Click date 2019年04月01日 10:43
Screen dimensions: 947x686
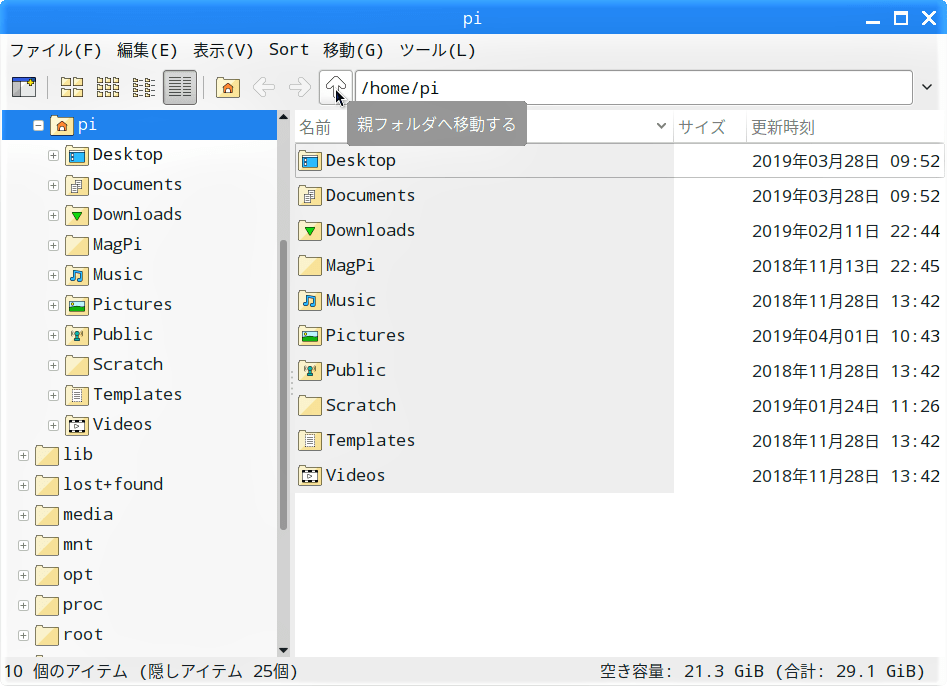pos(846,336)
